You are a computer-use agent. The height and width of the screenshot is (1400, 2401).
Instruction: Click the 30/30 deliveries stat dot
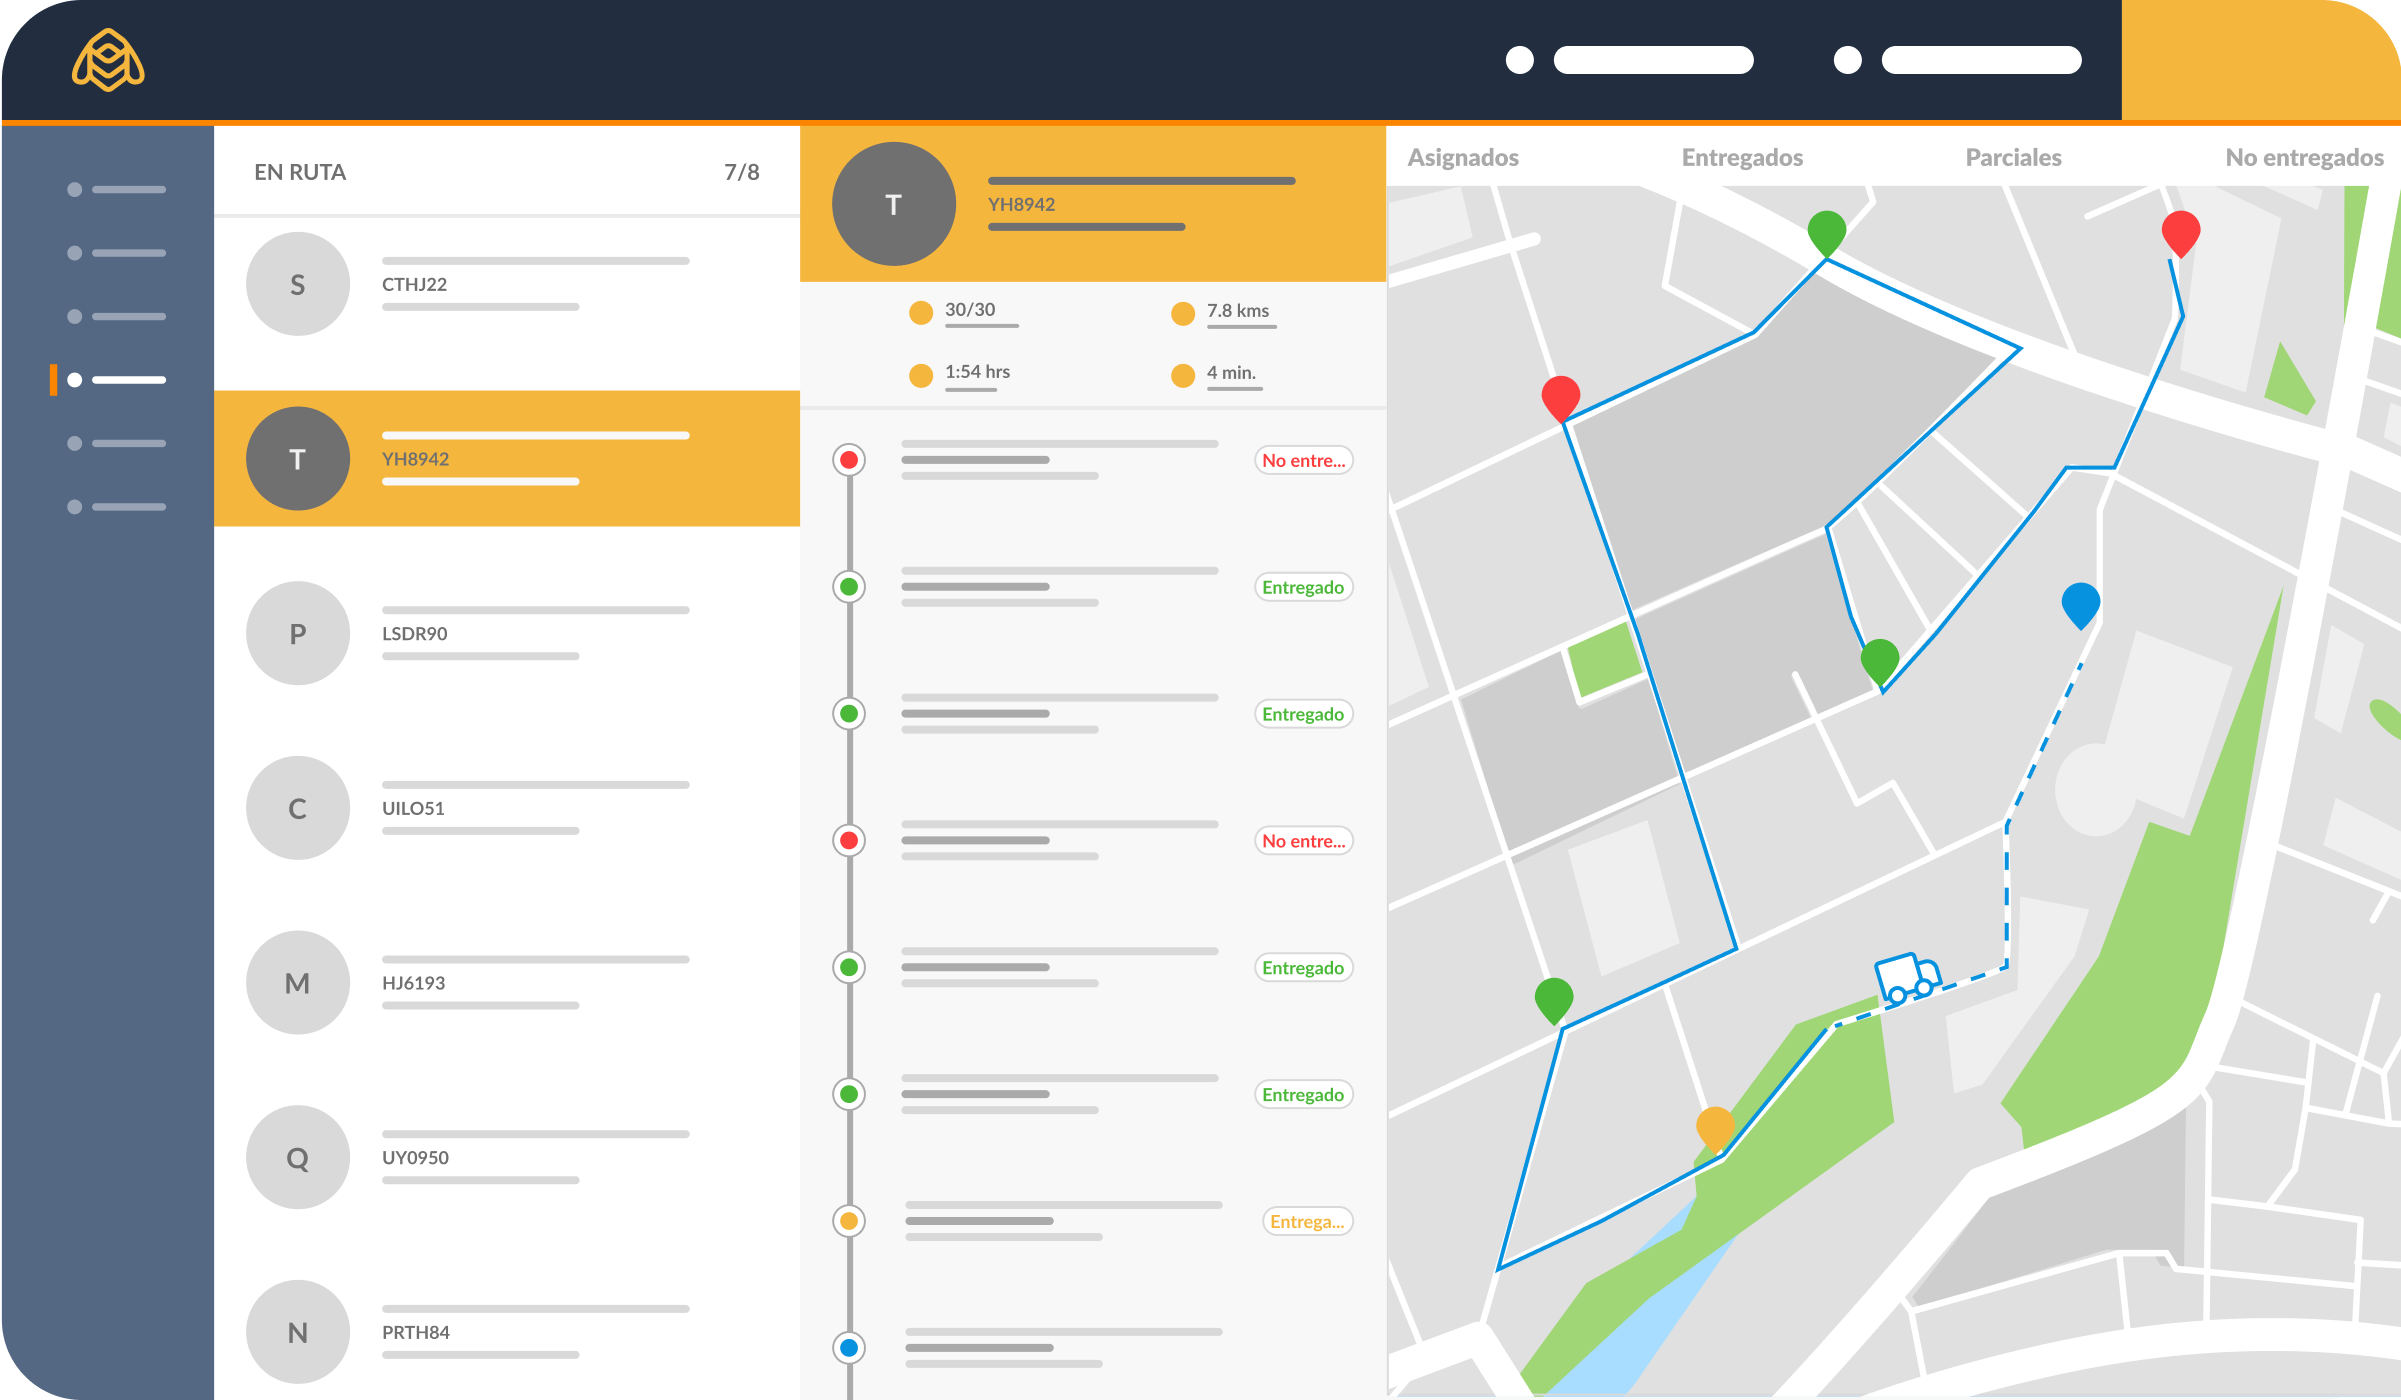921,313
